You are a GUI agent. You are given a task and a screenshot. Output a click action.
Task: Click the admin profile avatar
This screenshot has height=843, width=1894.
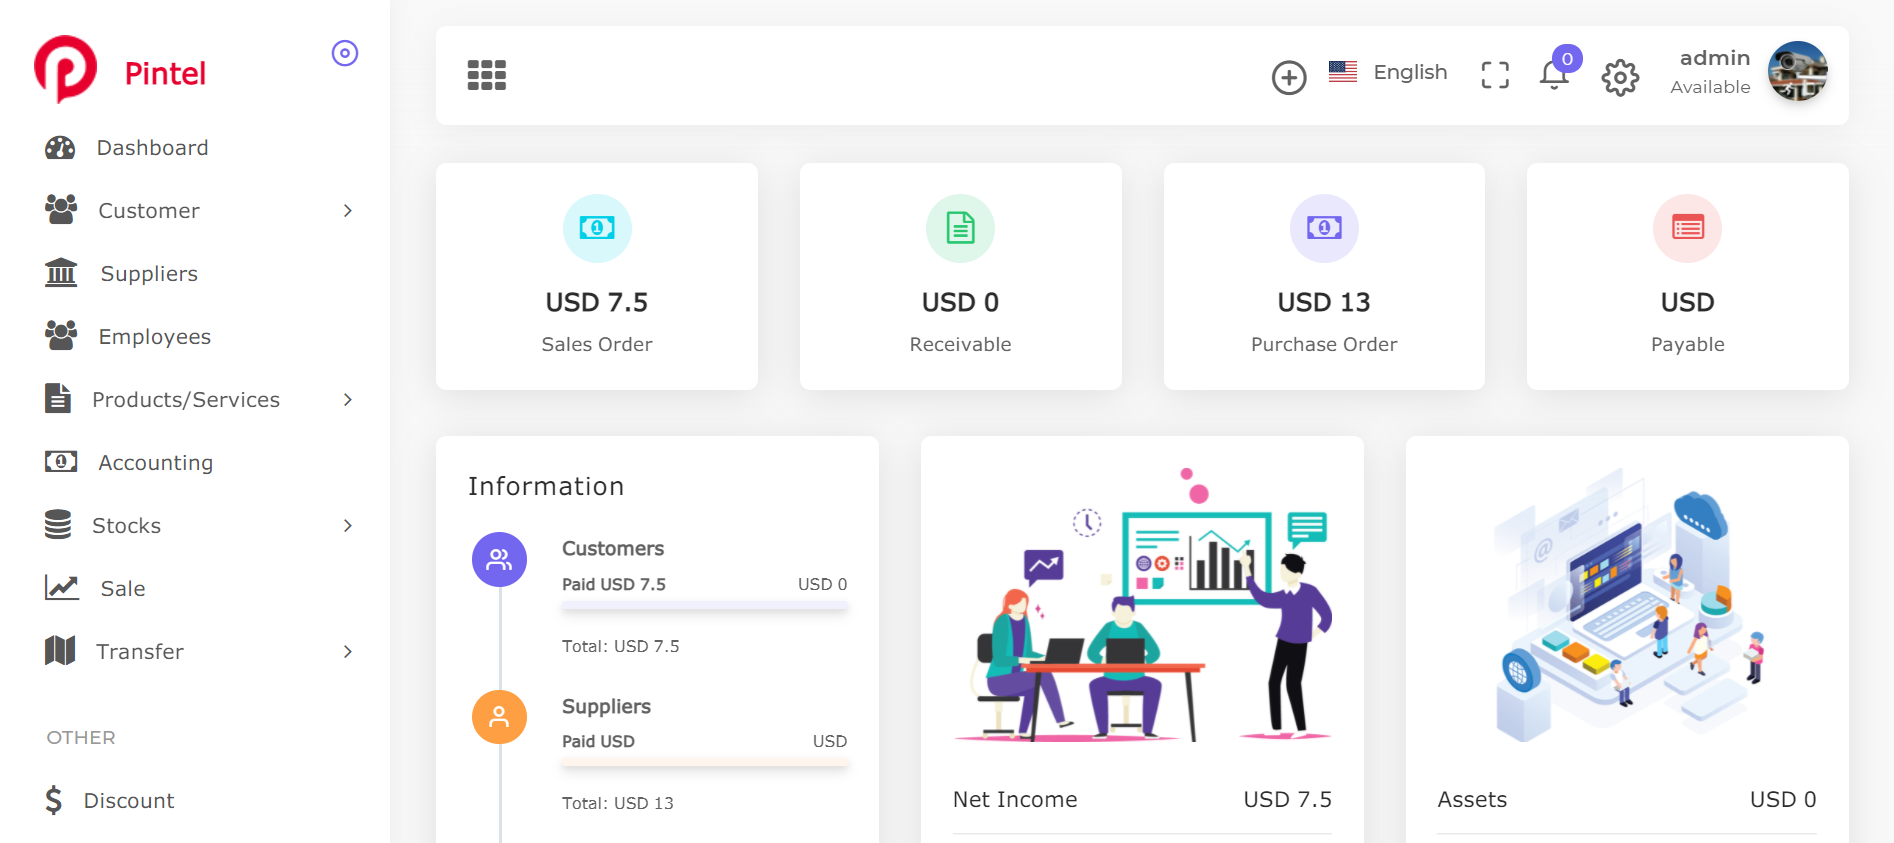pyautogui.click(x=1797, y=71)
